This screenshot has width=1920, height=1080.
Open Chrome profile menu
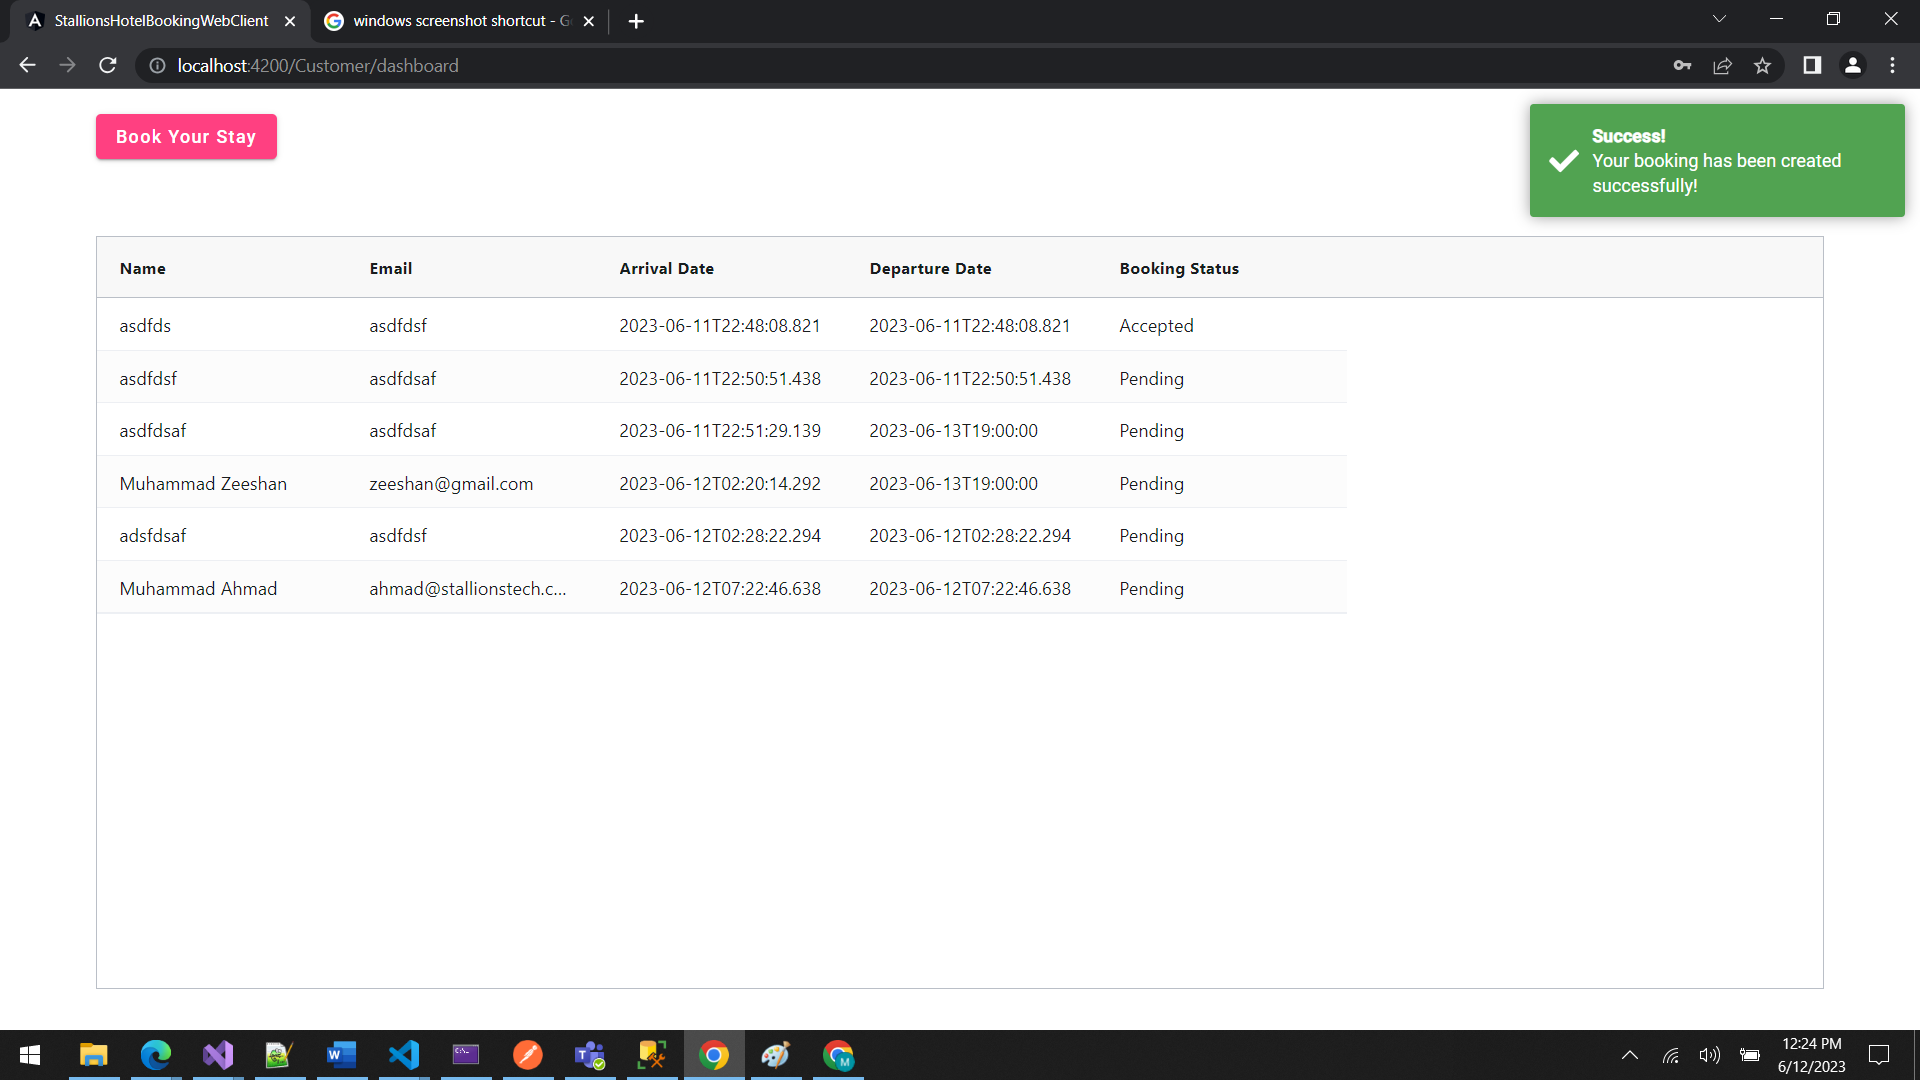click(1852, 65)
